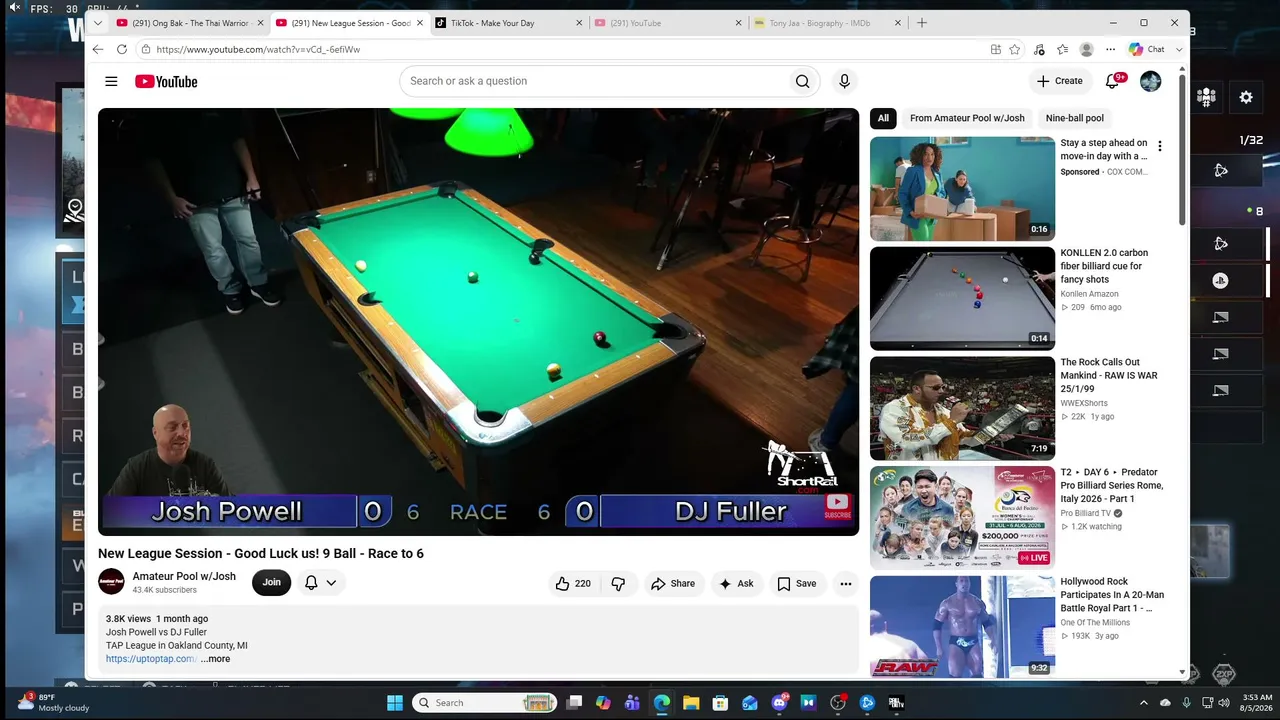Click the Ask button under the video
Screen dimensions: 1280x720
click(737, 584)
